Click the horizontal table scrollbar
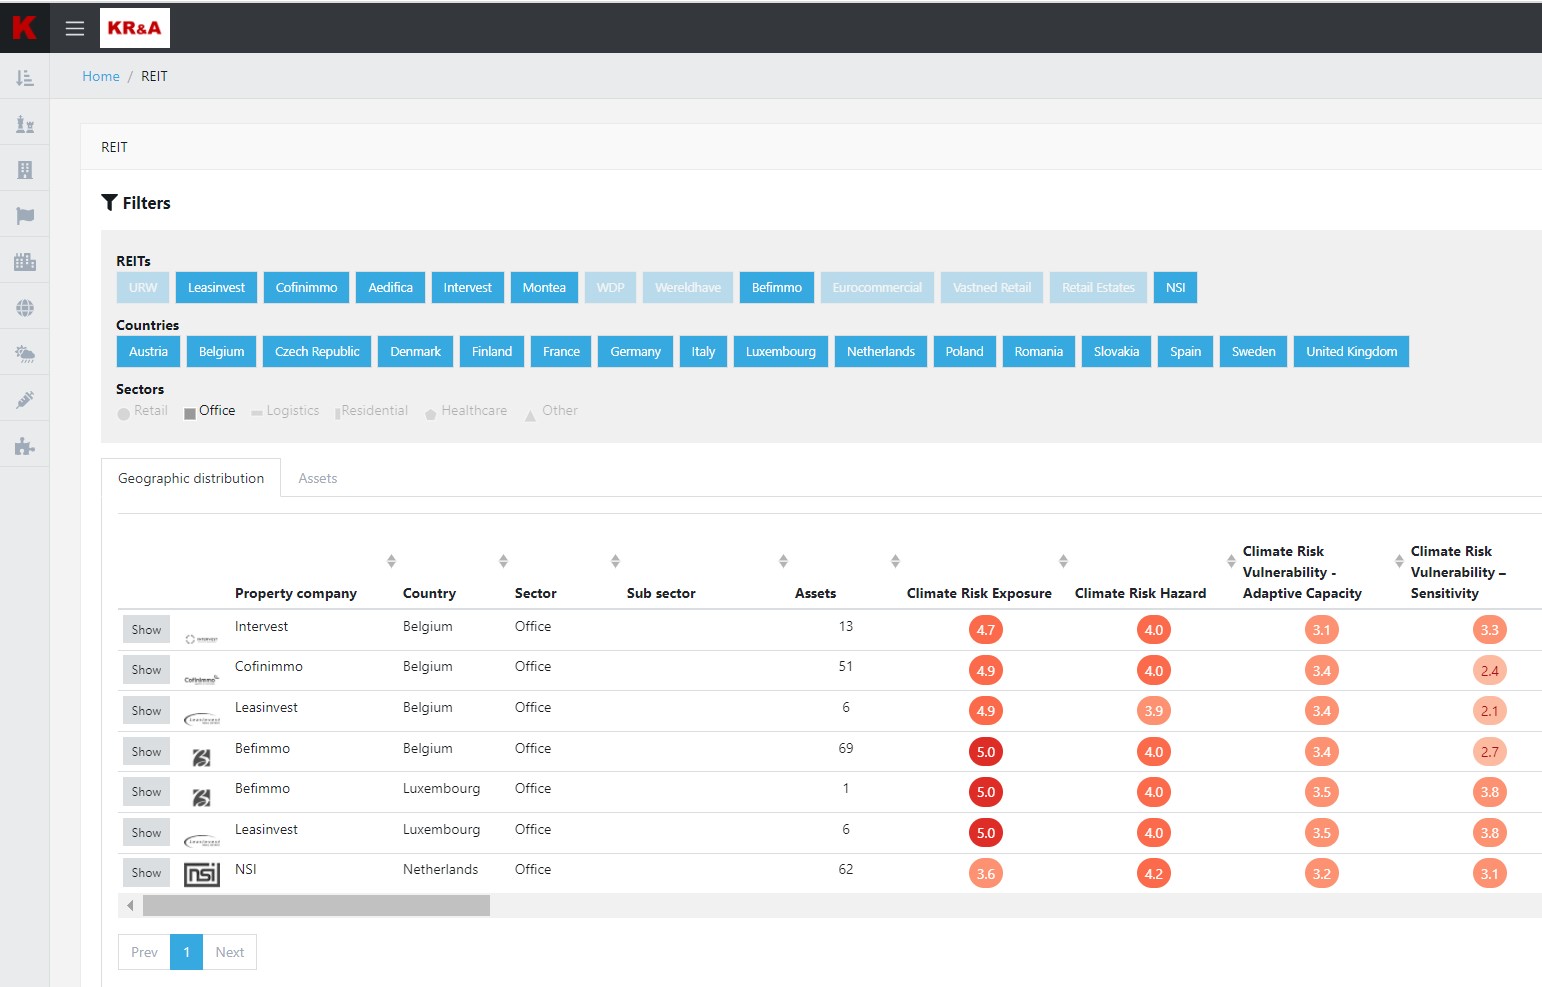Viewport: 1542px width, 987px height. click(x=316, y=906)
